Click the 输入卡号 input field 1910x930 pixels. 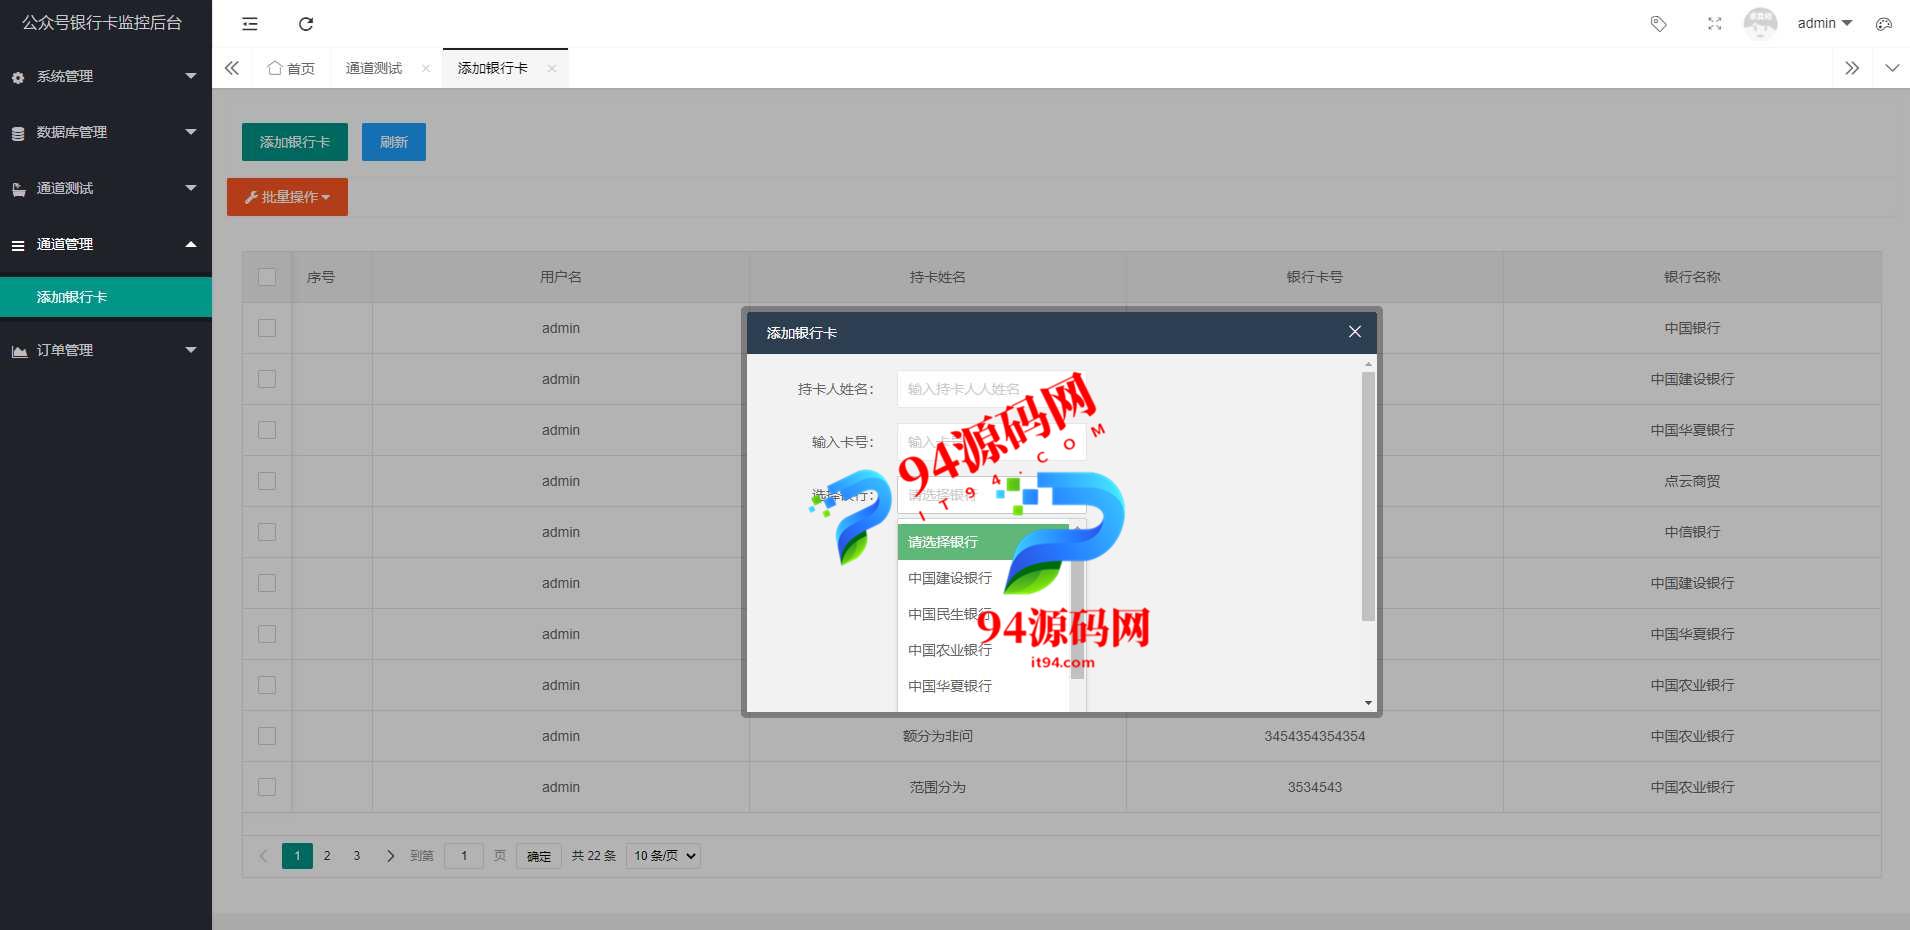[x=992, y=442]
